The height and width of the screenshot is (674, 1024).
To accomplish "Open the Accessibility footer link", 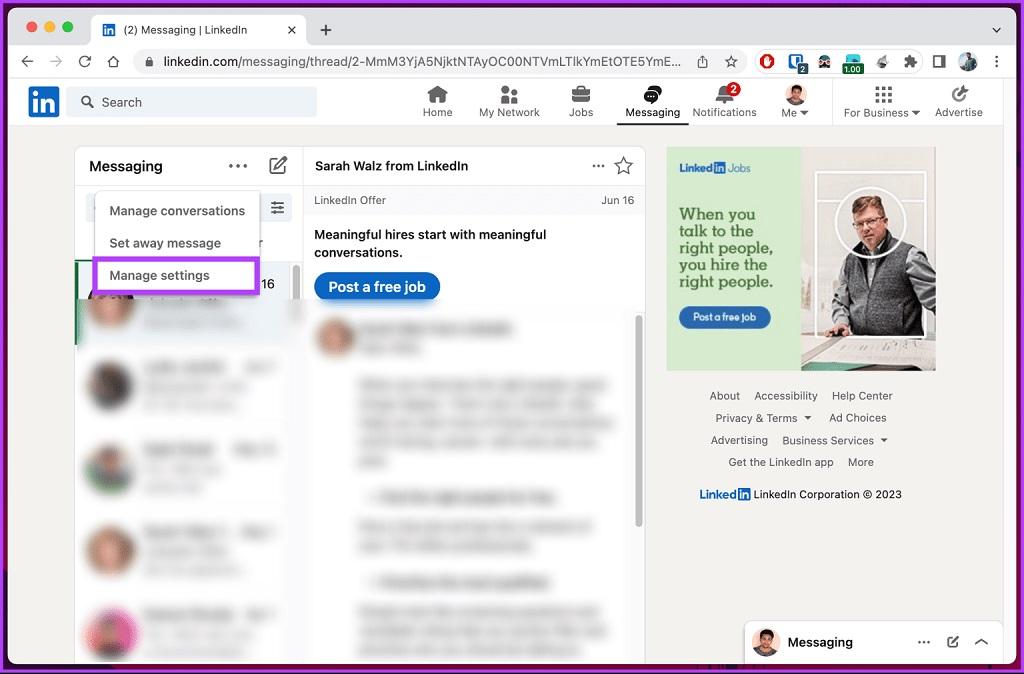I will 786,396.
